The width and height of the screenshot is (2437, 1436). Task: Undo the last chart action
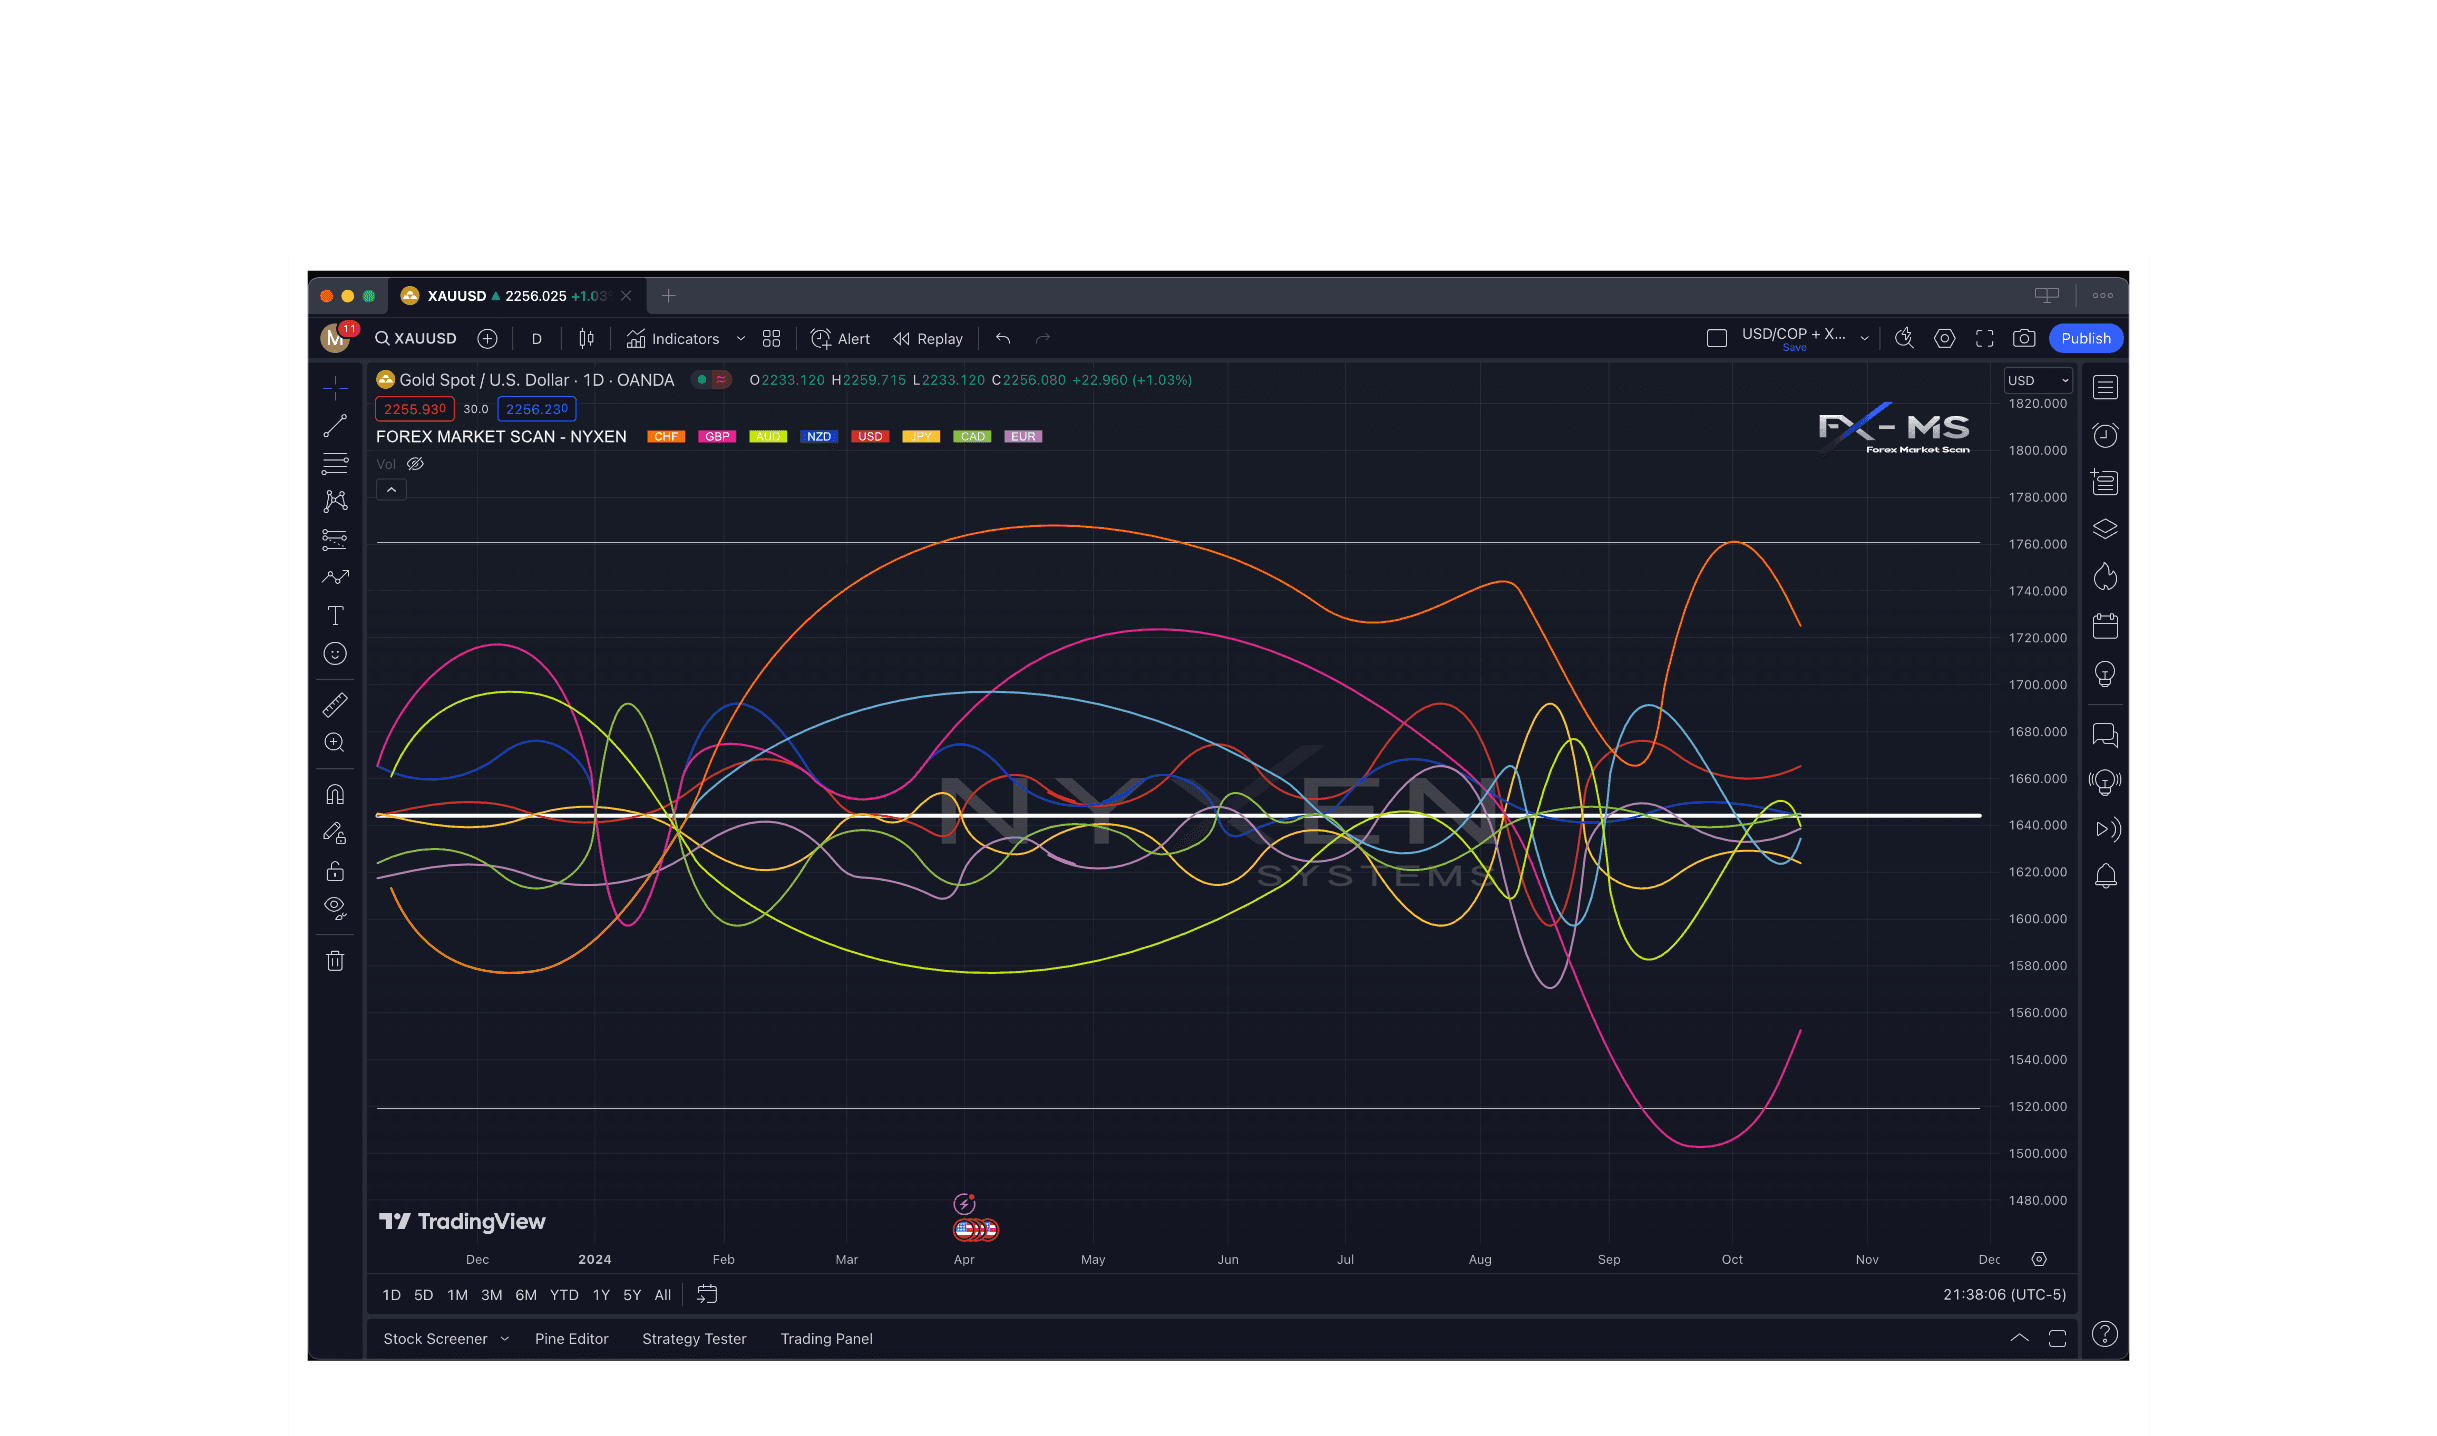(x=1003, y=339)
